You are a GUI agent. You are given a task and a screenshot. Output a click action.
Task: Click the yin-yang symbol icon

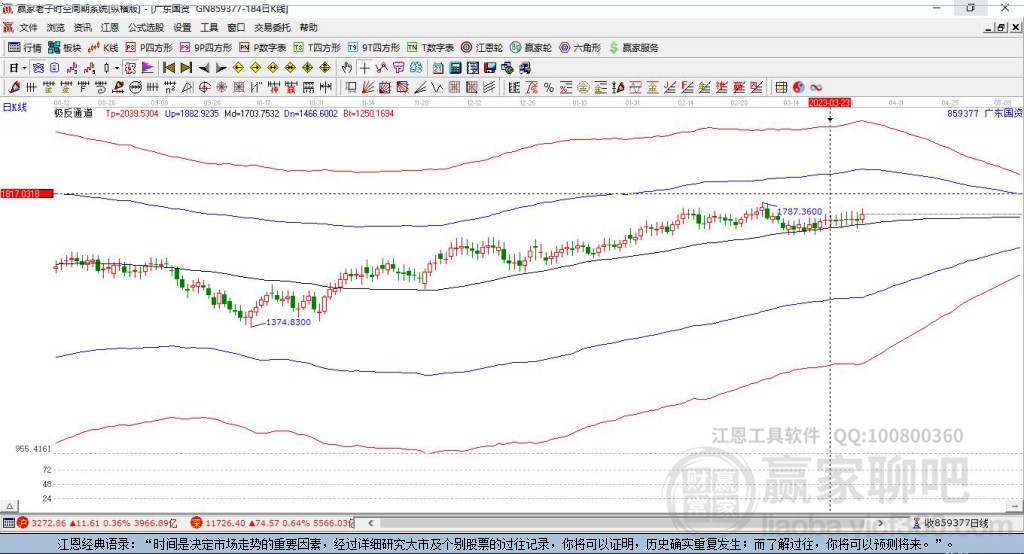(799, 88)
